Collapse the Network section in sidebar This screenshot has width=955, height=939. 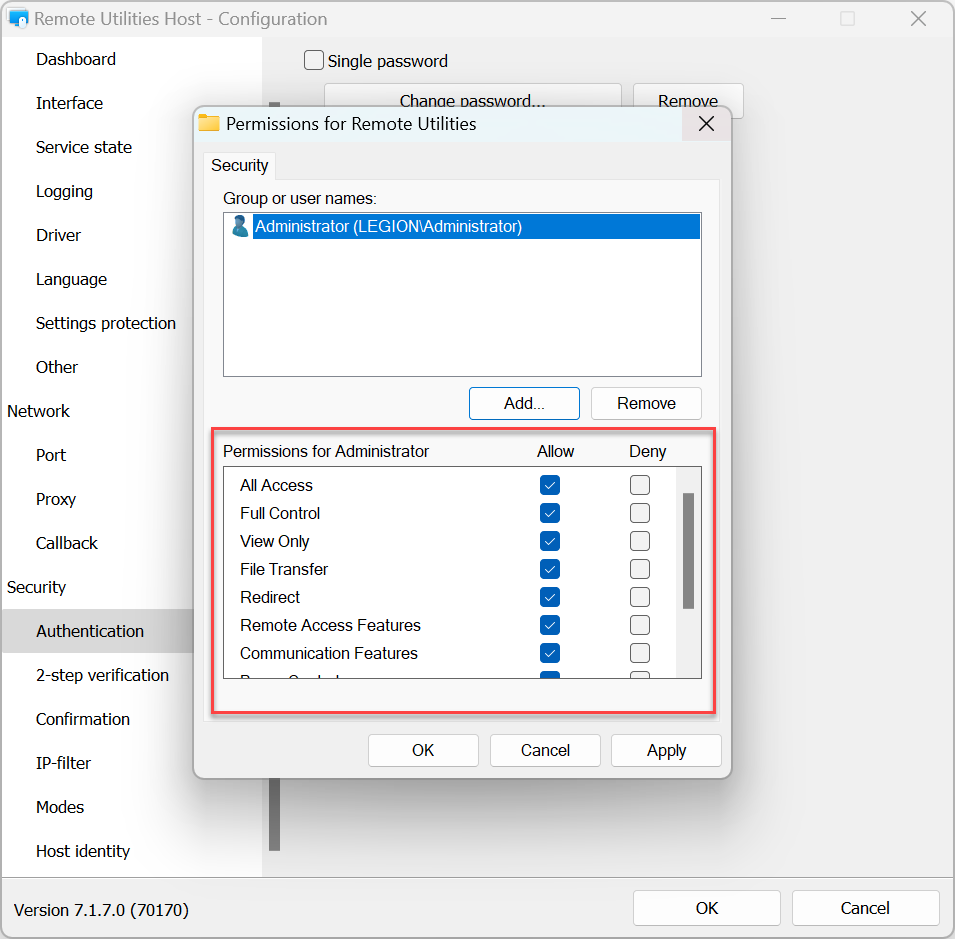pyautogui.click(x=39, y=411)
